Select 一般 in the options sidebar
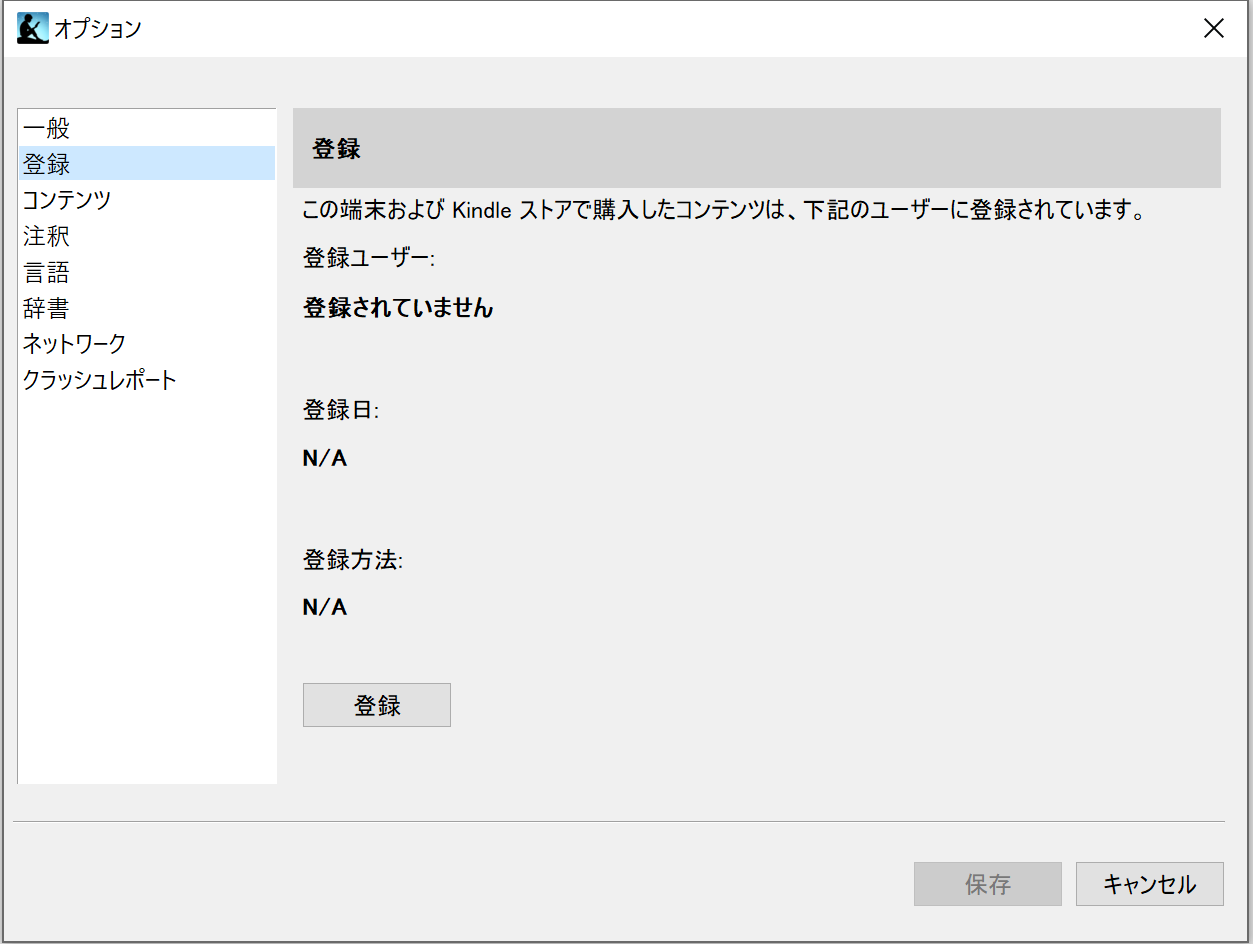1253x944 pixels. [x=47, y=128]
